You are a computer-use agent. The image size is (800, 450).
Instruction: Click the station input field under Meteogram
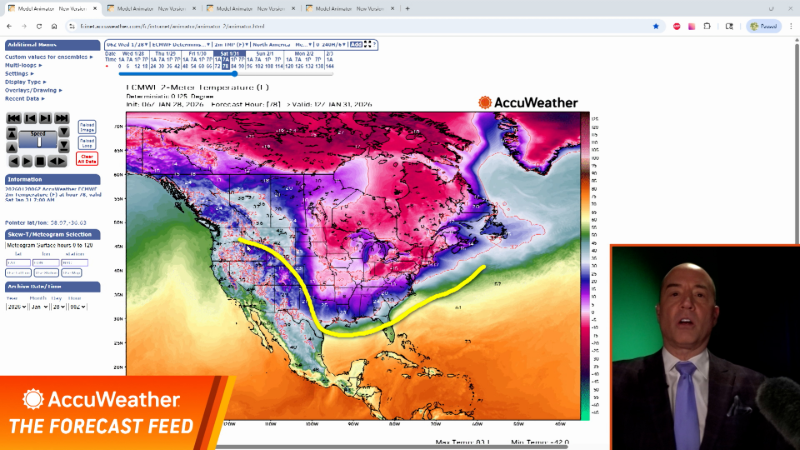(x=74, y=263)
